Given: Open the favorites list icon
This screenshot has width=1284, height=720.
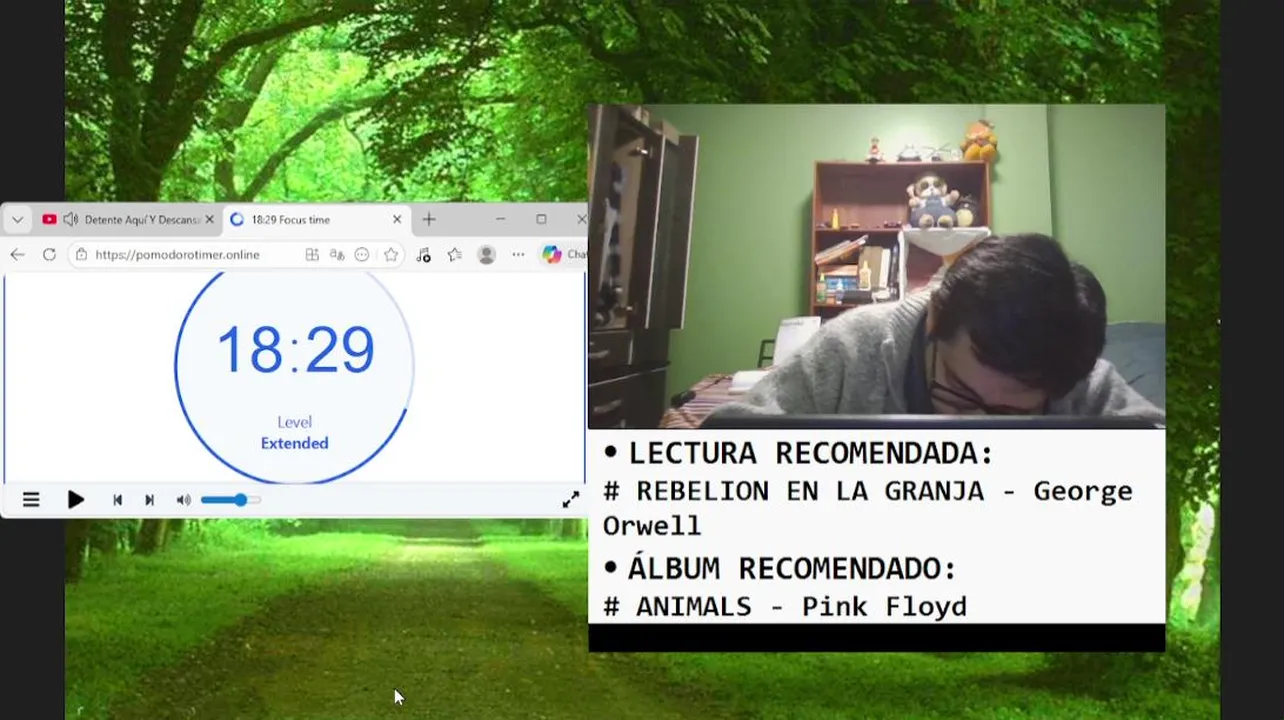Looking at the screenshot, I should coord(455,255).
